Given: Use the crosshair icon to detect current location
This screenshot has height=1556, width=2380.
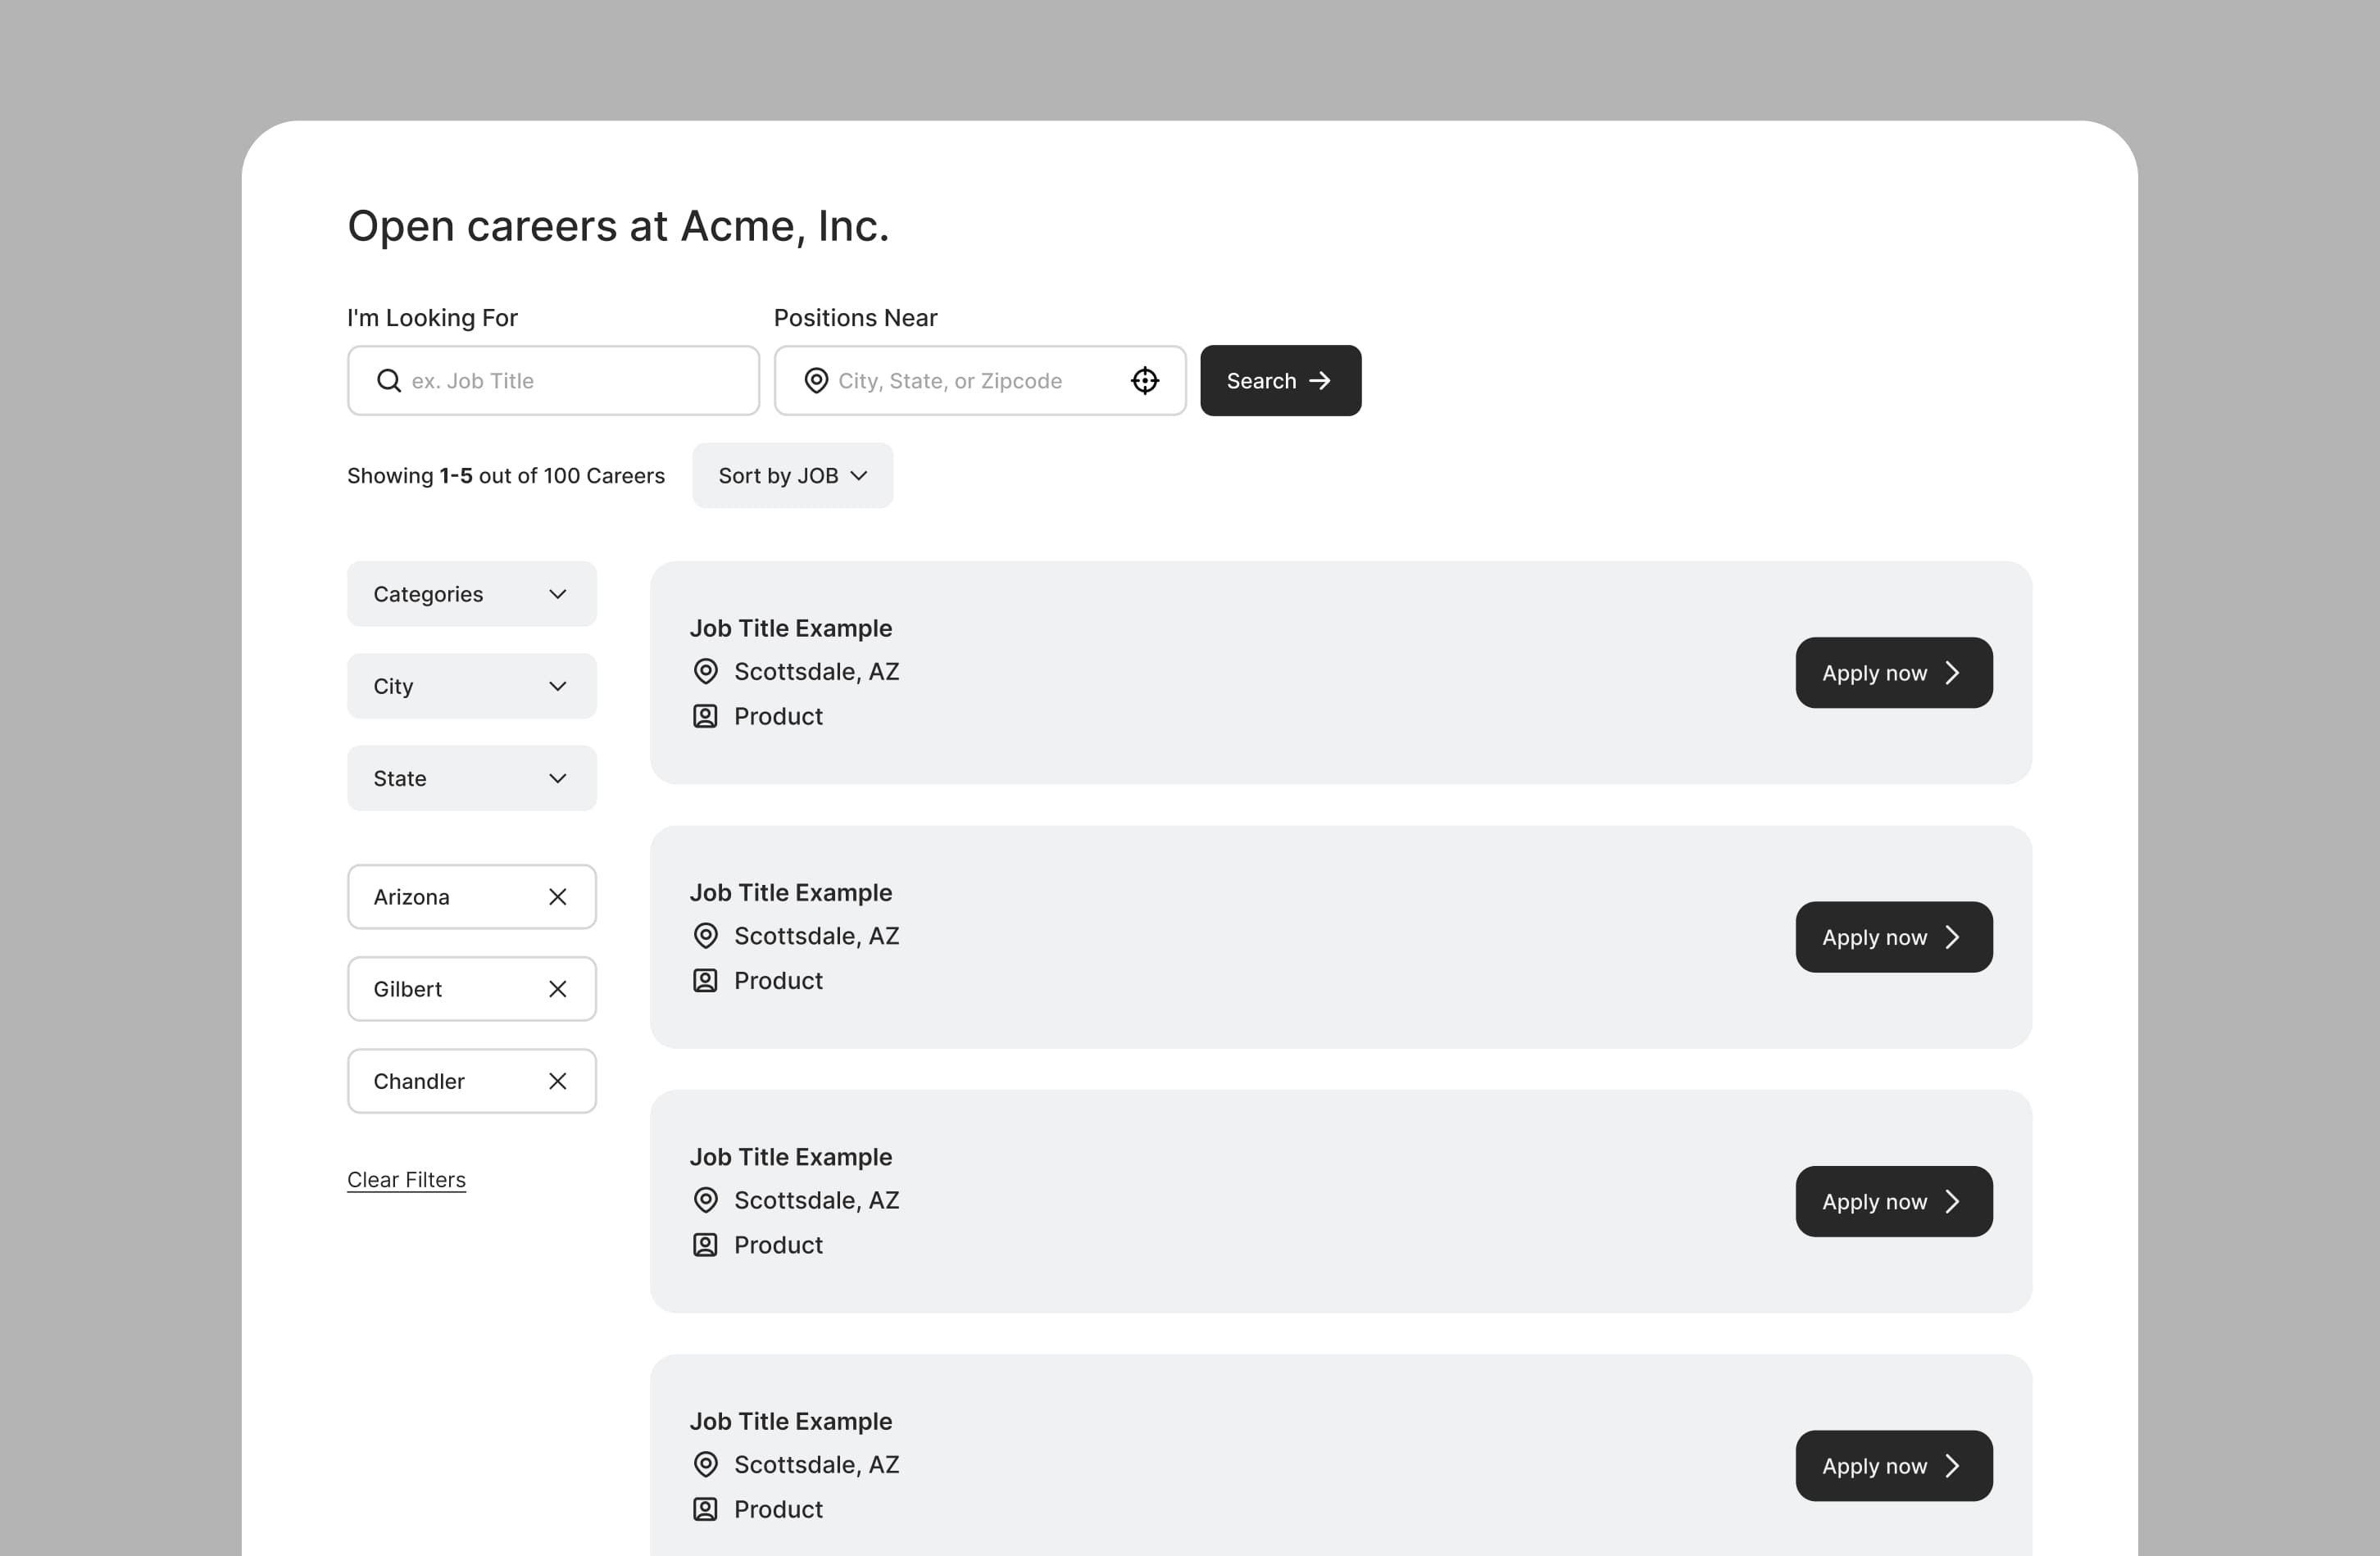Looking at the screenshot, I should click(1144, 381).
